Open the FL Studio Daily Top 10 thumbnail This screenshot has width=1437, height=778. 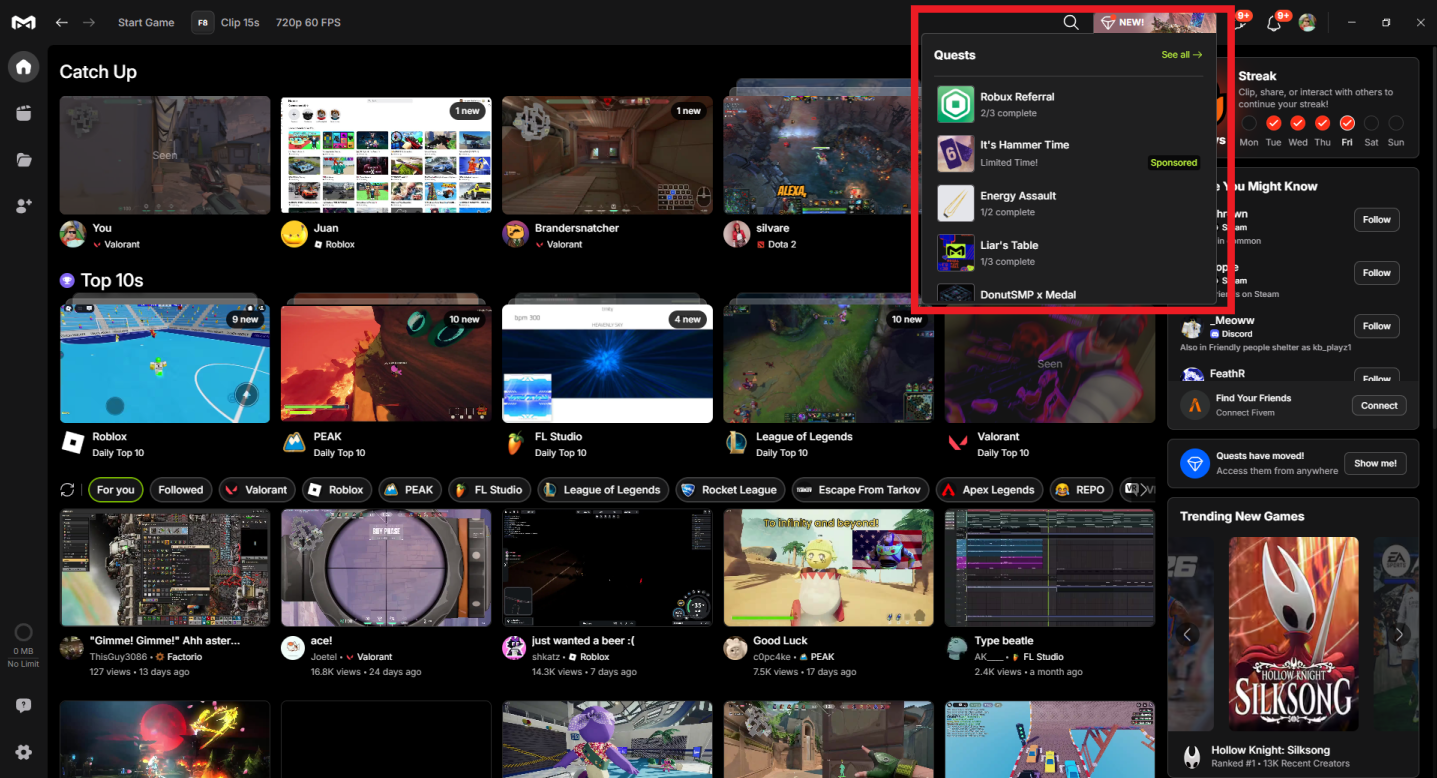coord(607,364)
